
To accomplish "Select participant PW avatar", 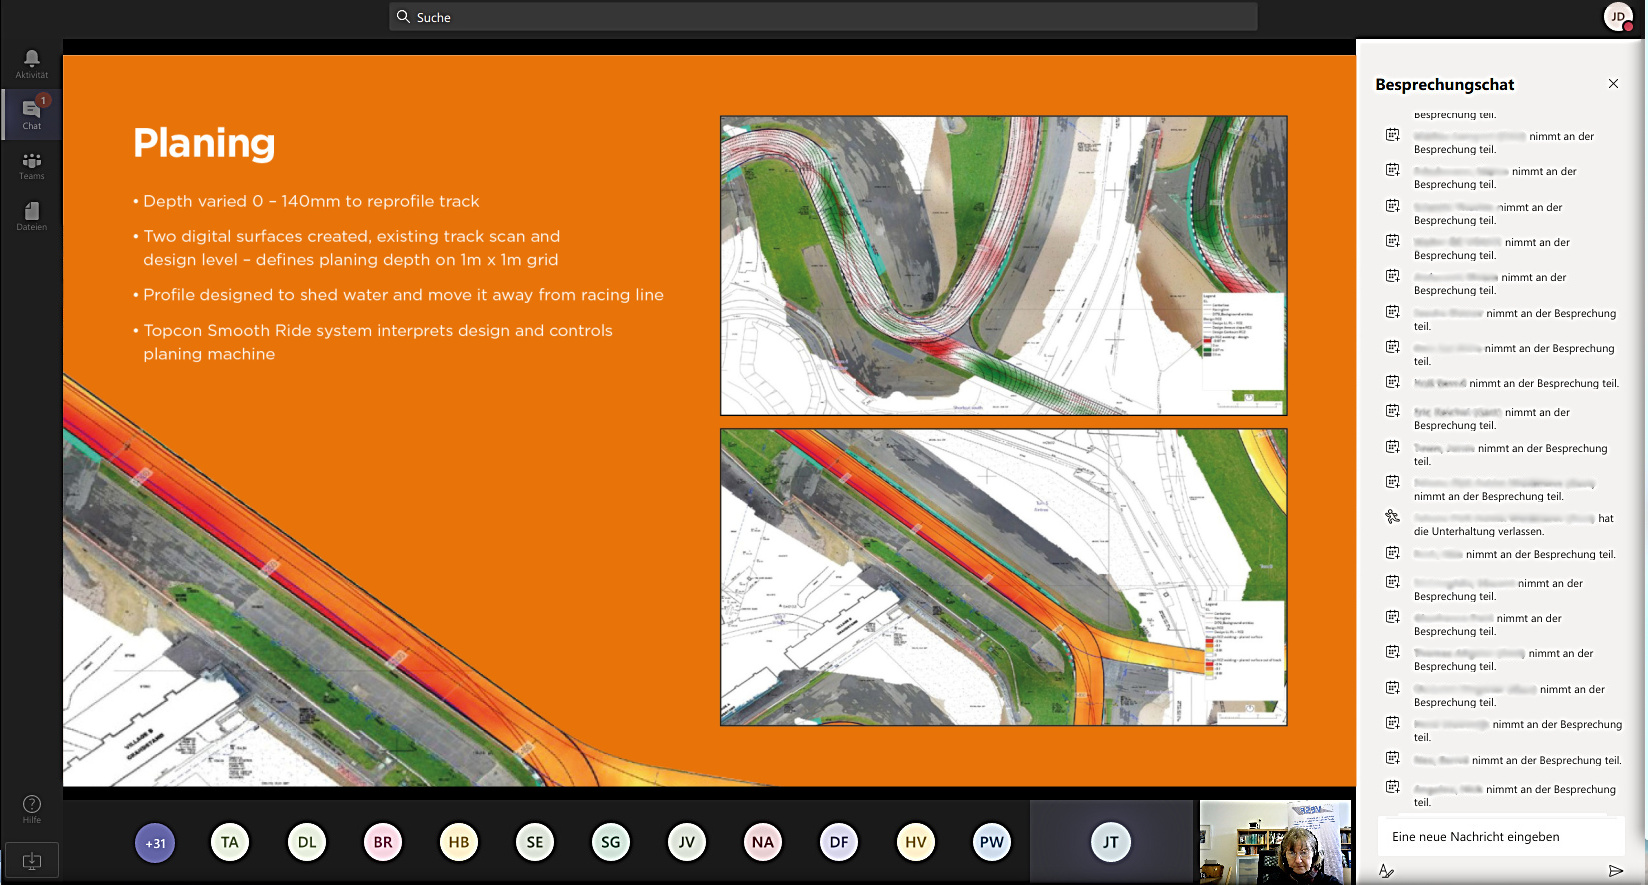I will pyautogui.click(x=991, y=842).
